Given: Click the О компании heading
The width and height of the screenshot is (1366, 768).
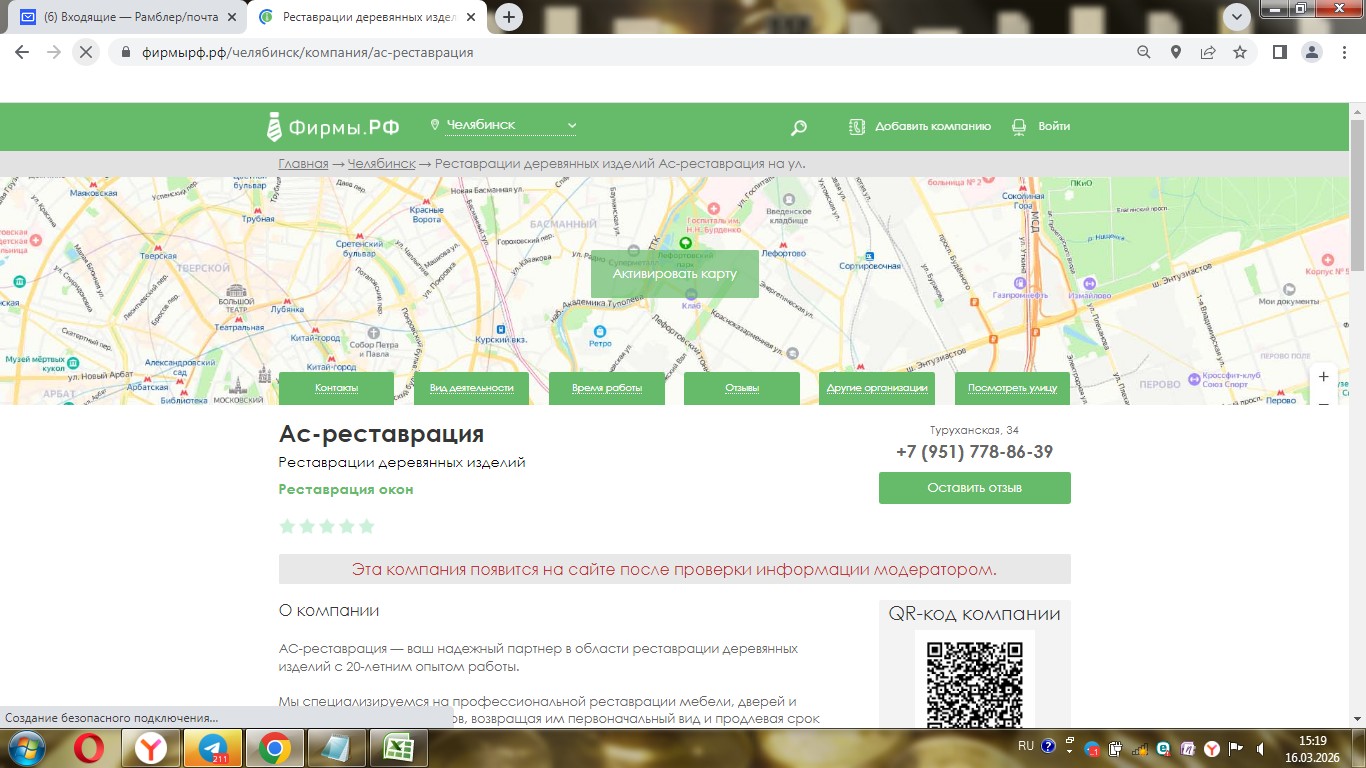Looking at the screenshot, I should tap(329, 610).
